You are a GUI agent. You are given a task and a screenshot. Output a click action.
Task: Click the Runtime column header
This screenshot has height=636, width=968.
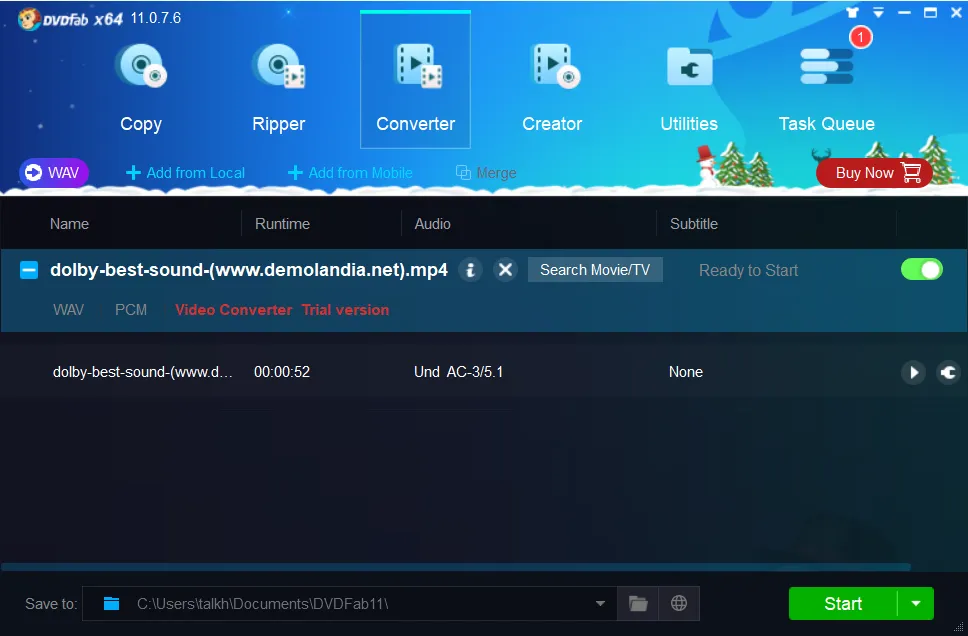click(x=282, y=224)
